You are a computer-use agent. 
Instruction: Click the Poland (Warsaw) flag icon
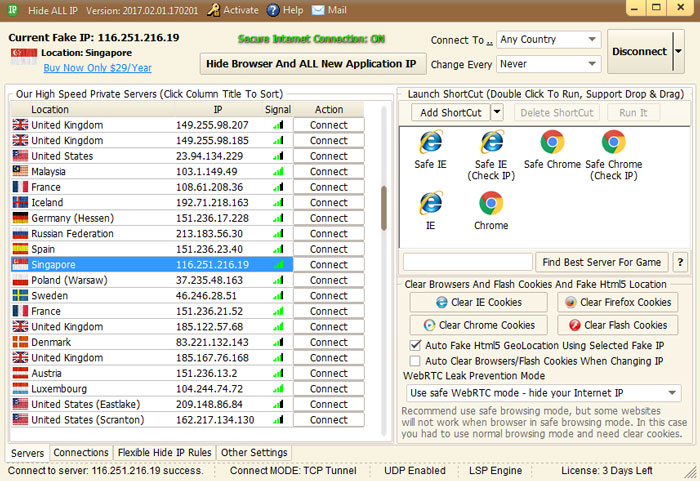(20, 280)
